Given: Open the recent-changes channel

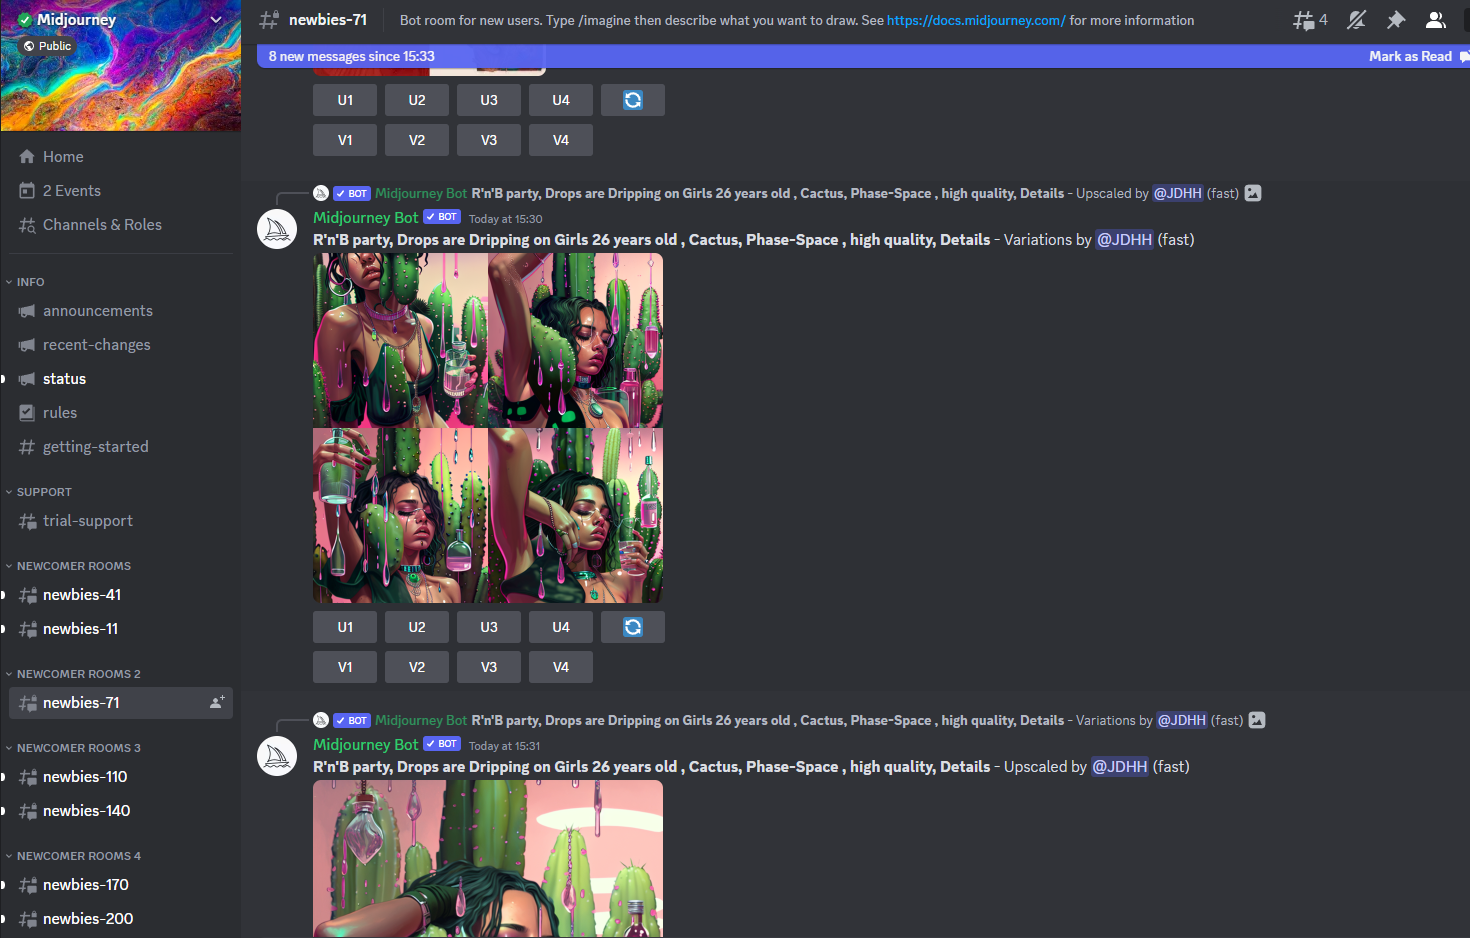Looking at the screenshot, I should [121, 345].
